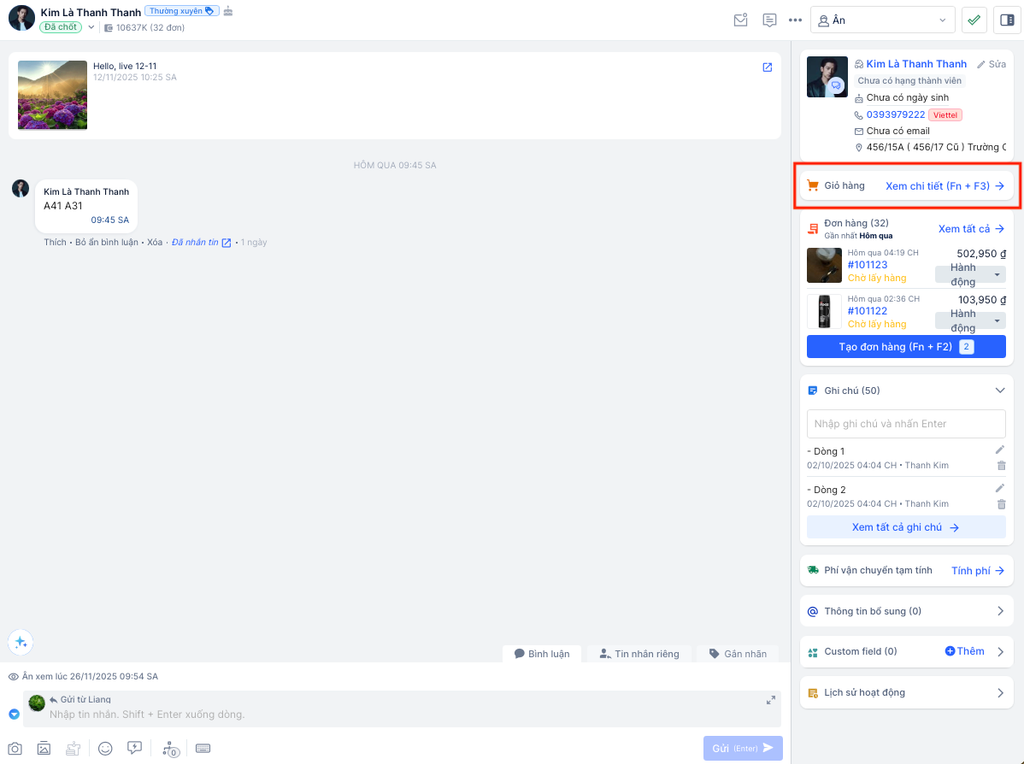
Task: Expand 'Lịch sử hoạt động' section
Action: point(1000,693)
